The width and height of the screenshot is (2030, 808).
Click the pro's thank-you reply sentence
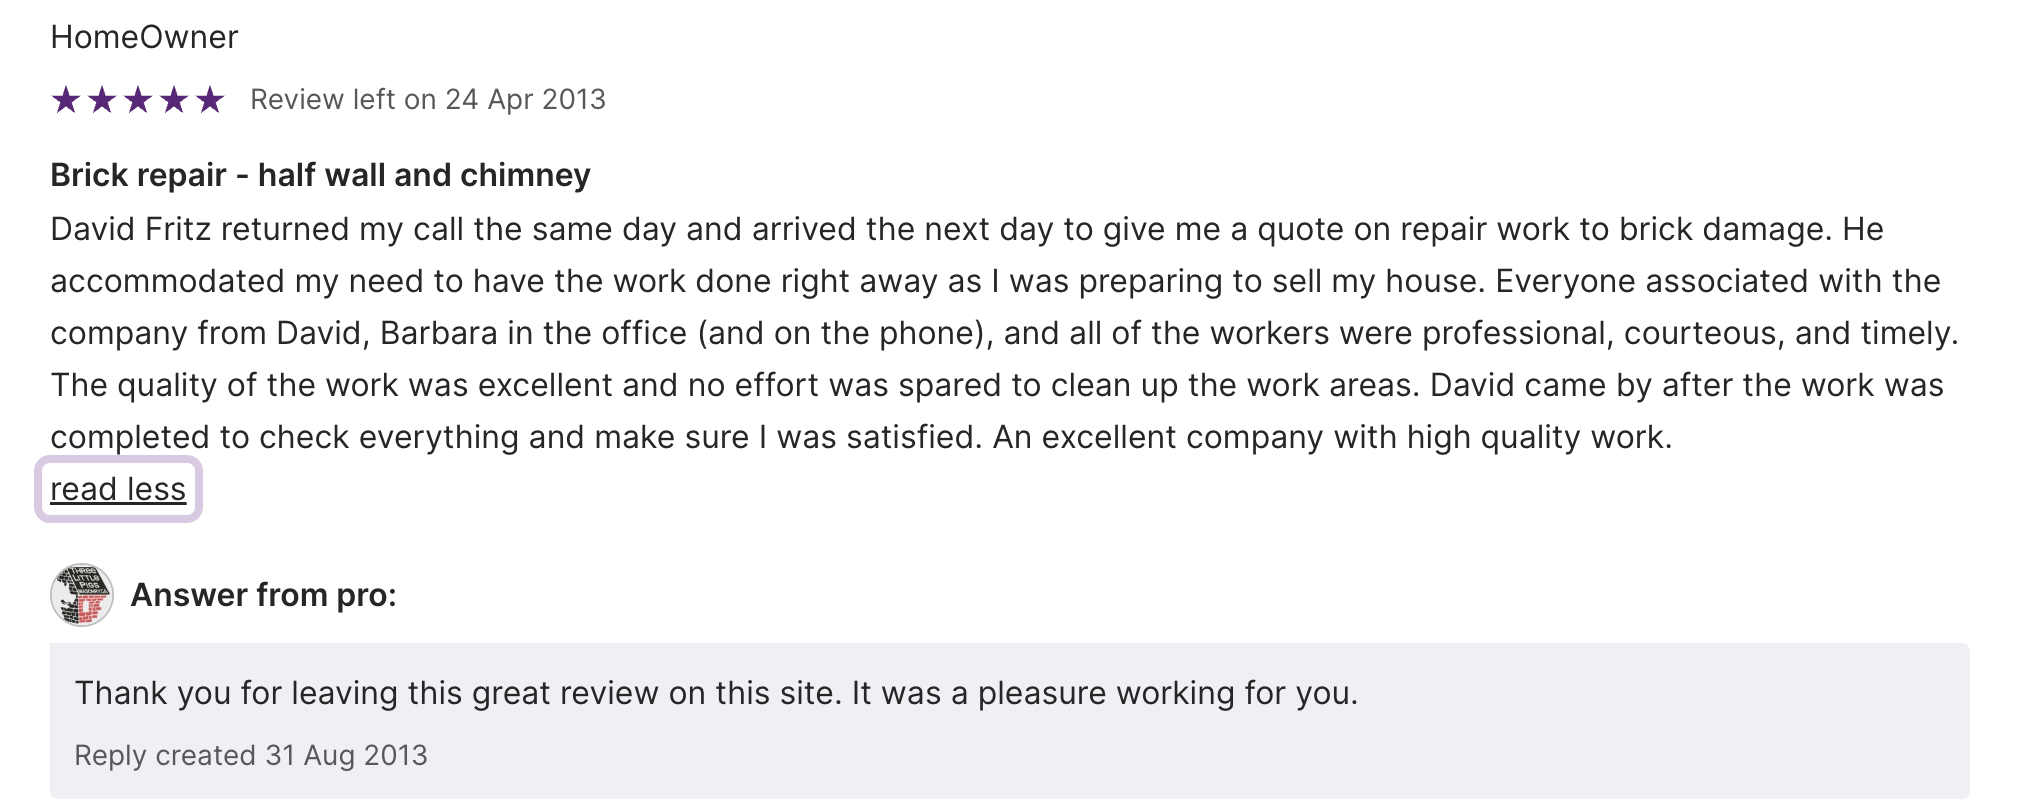tap(716, 693)
